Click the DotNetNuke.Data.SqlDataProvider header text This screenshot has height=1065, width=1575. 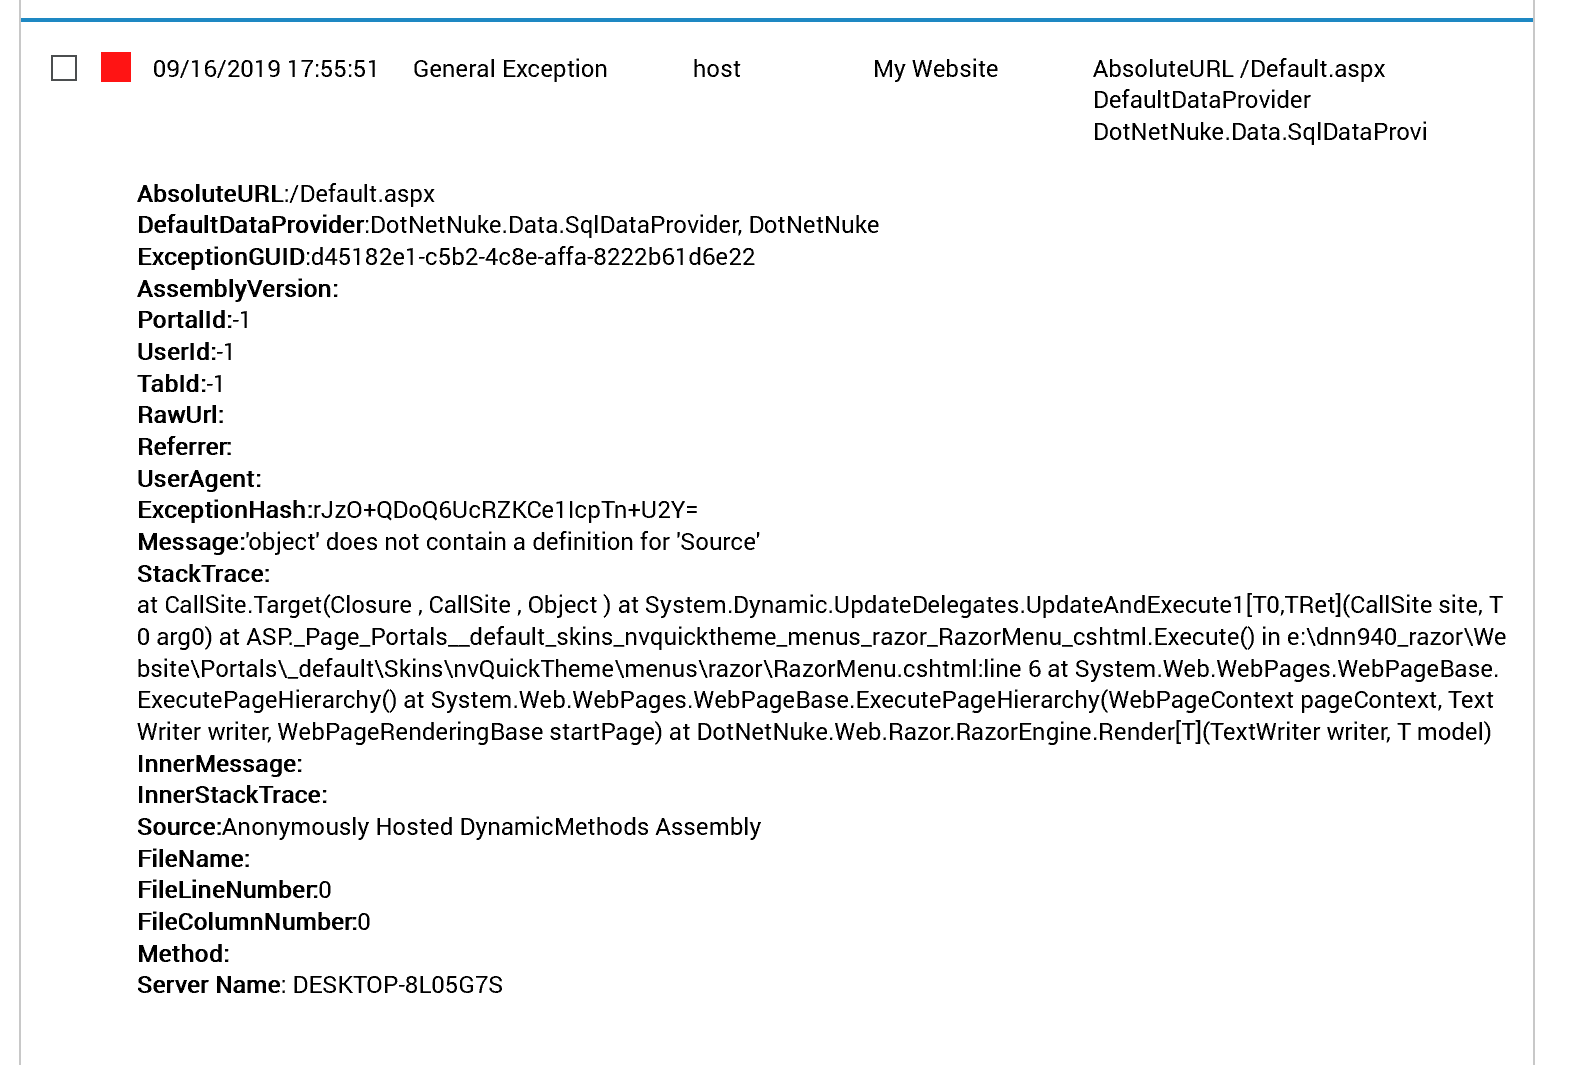pos(1259,131)
